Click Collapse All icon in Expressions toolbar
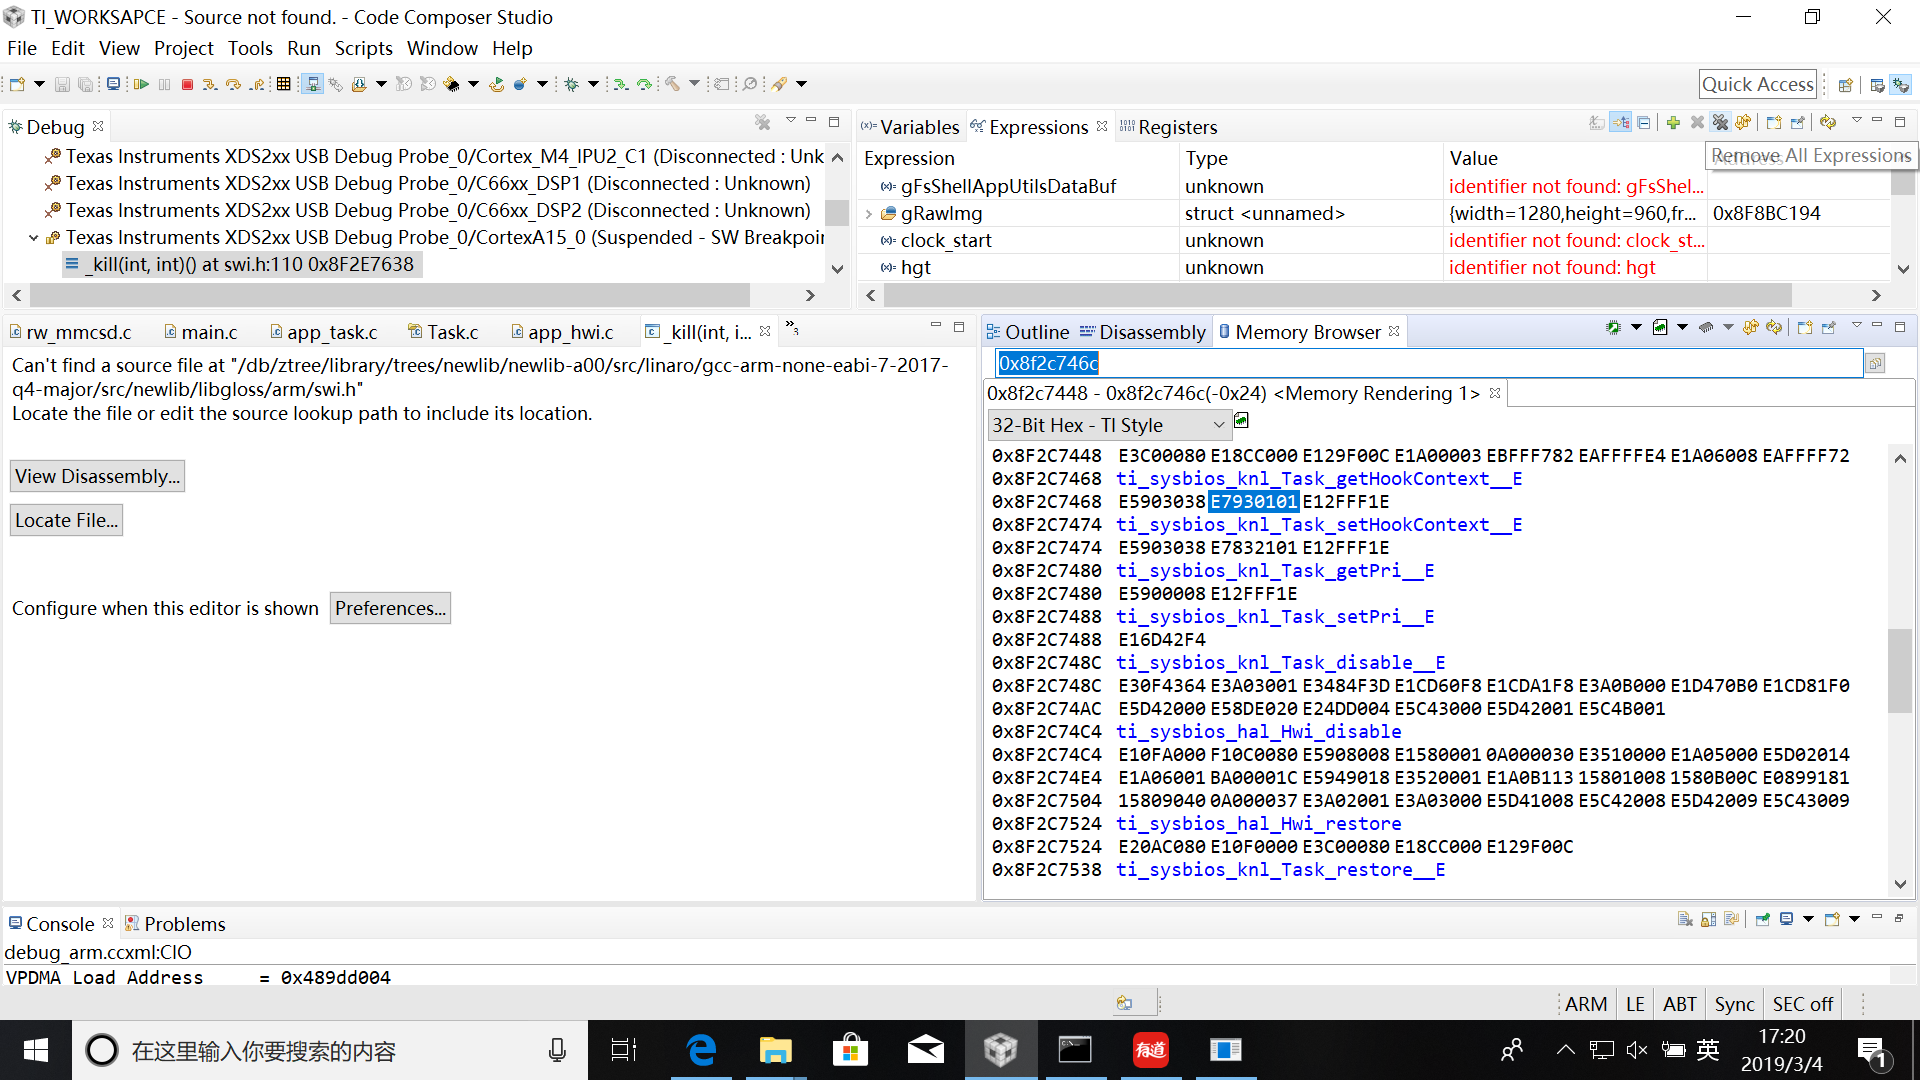 pyautogui.click(x=1644, y=123)
